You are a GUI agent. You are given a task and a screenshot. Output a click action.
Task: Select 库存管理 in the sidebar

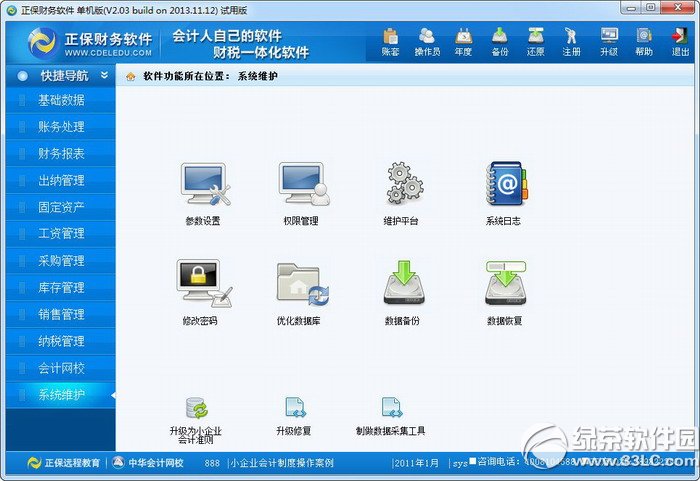tap(61, 288)
